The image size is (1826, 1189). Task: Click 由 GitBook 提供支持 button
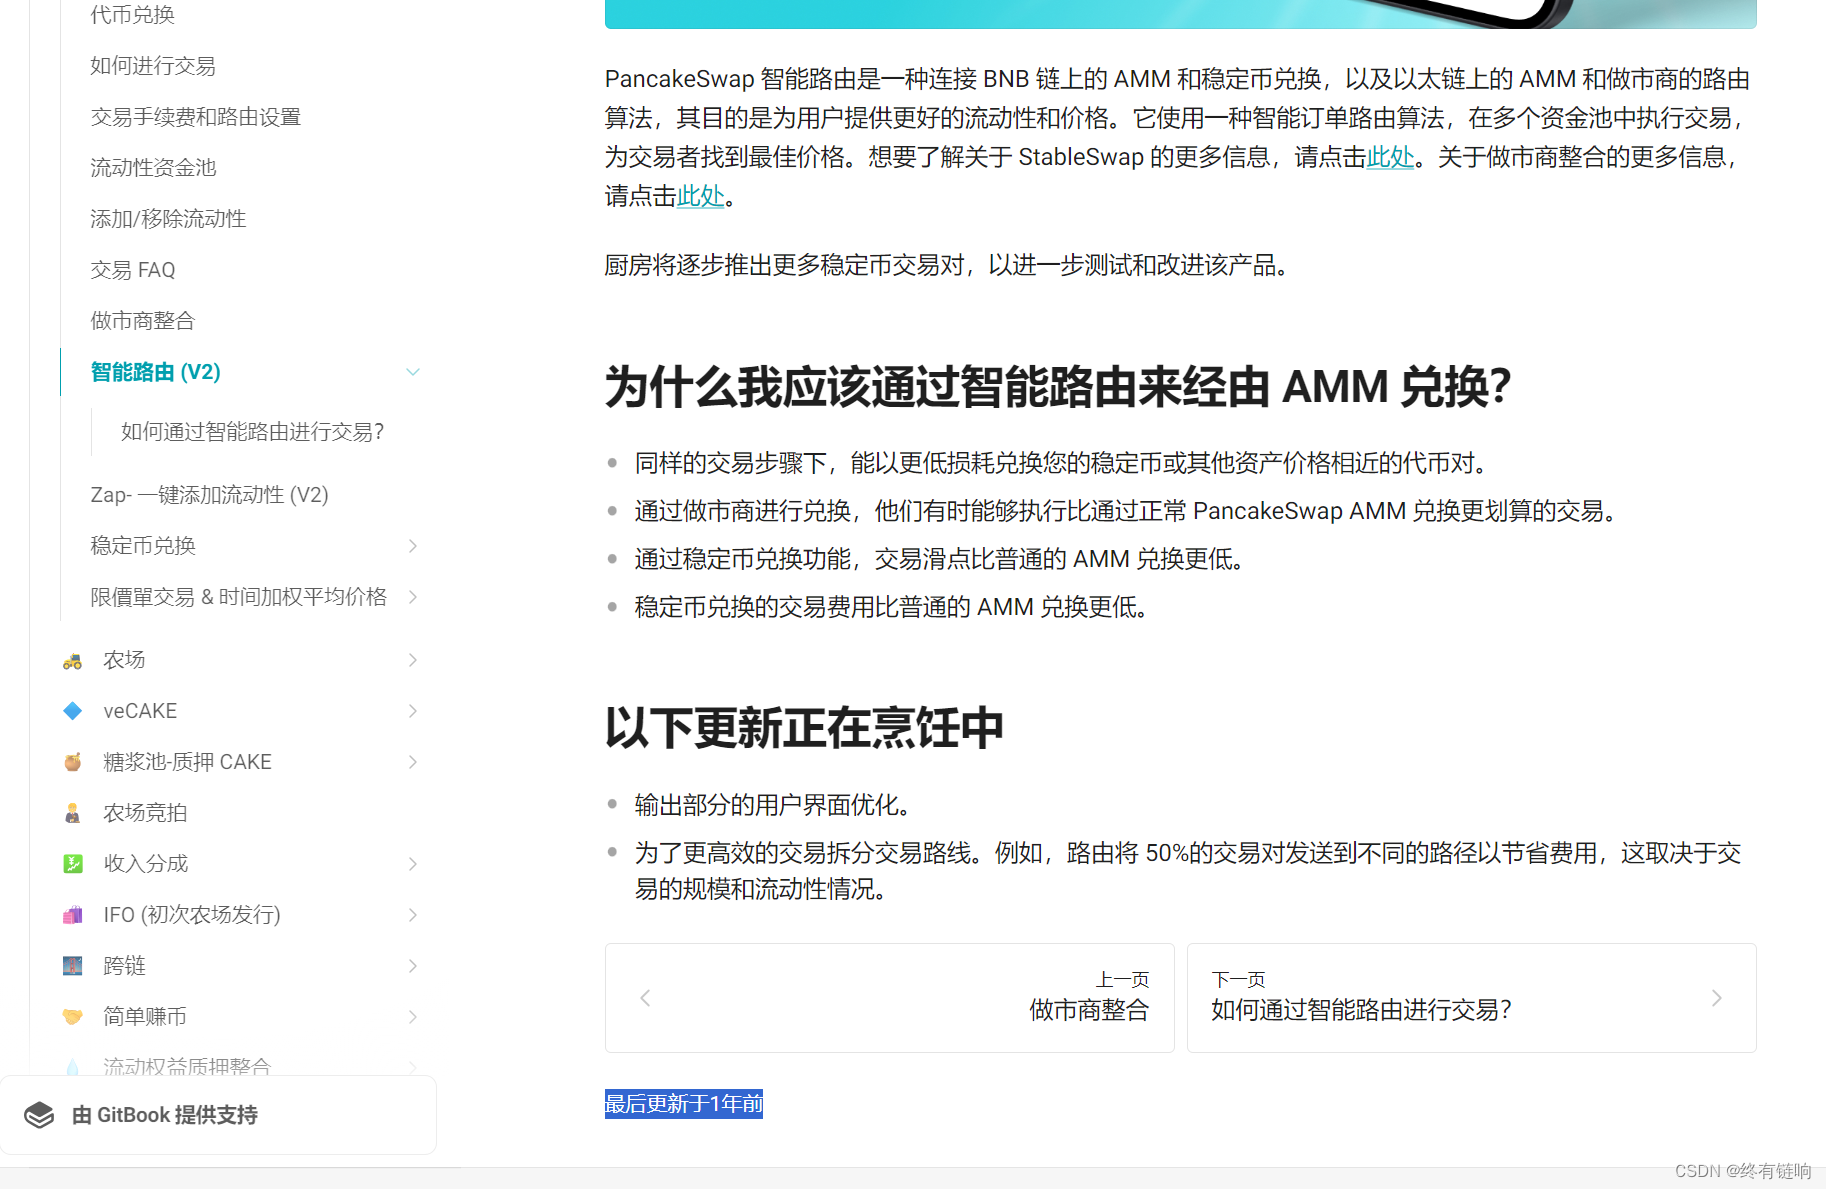click(x=218, y=1115)
